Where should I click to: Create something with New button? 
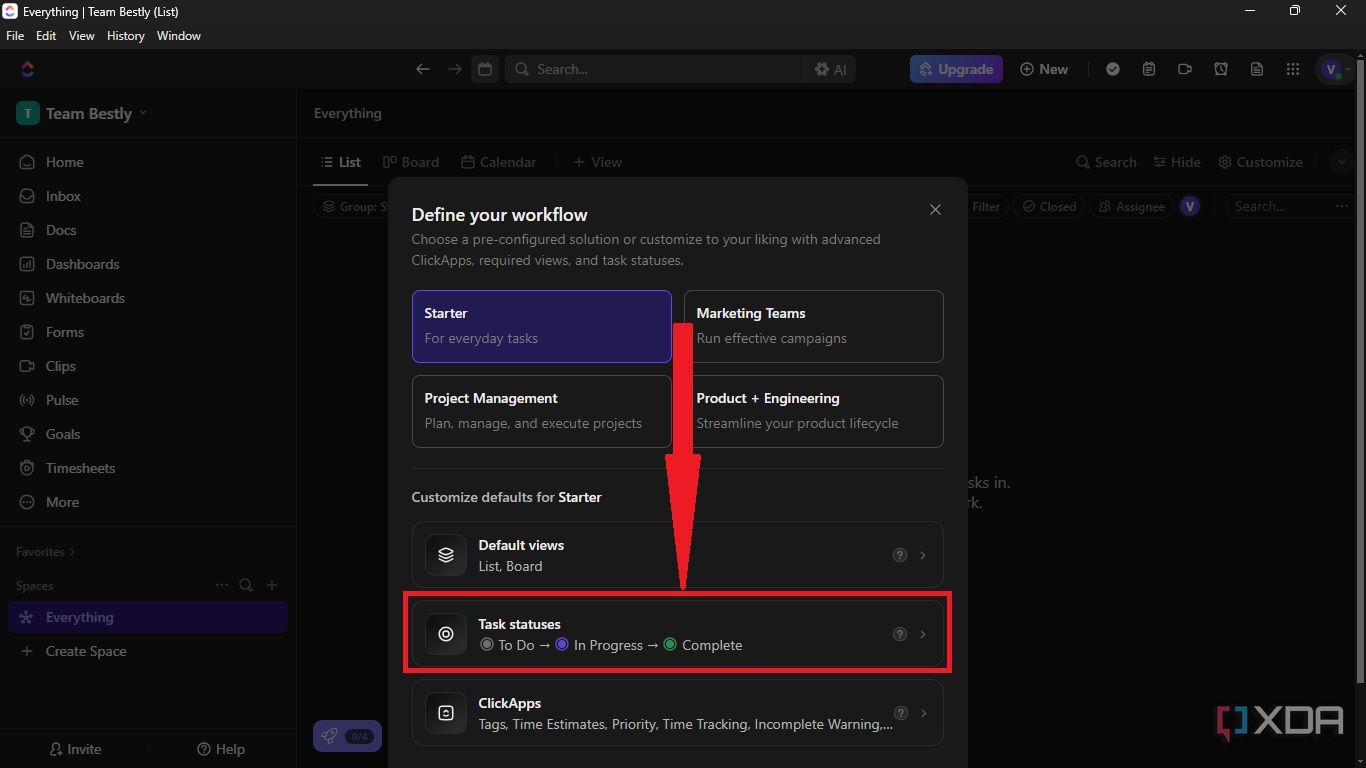1044,69
